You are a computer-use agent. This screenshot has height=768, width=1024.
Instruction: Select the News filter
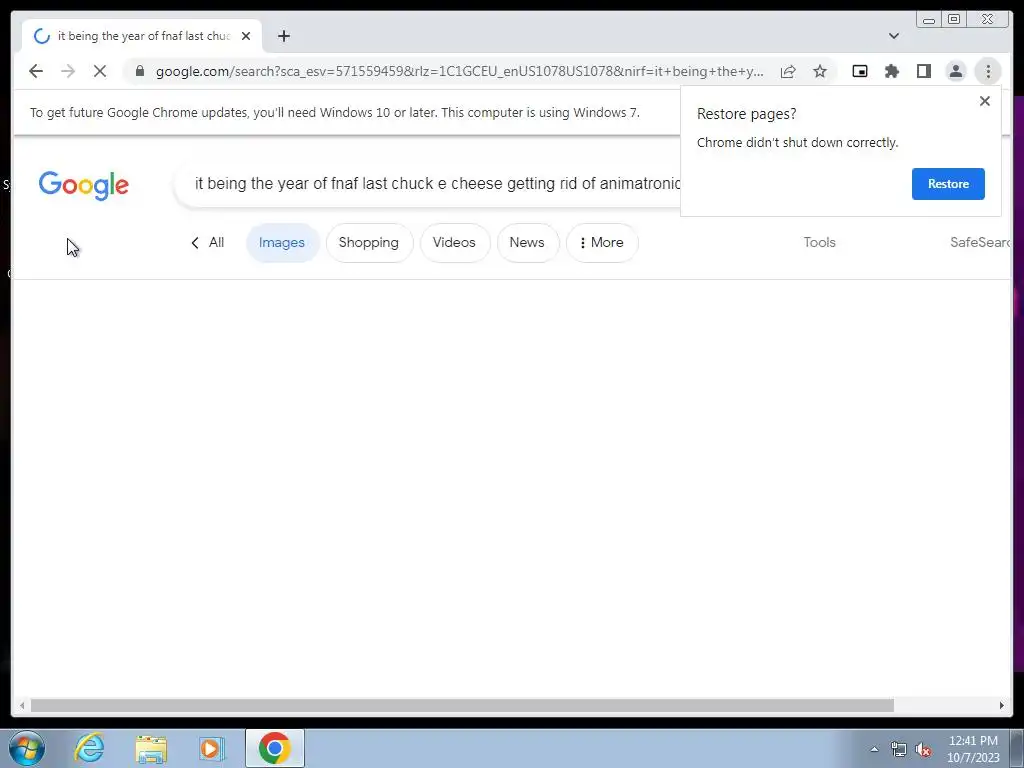(527, 242)
